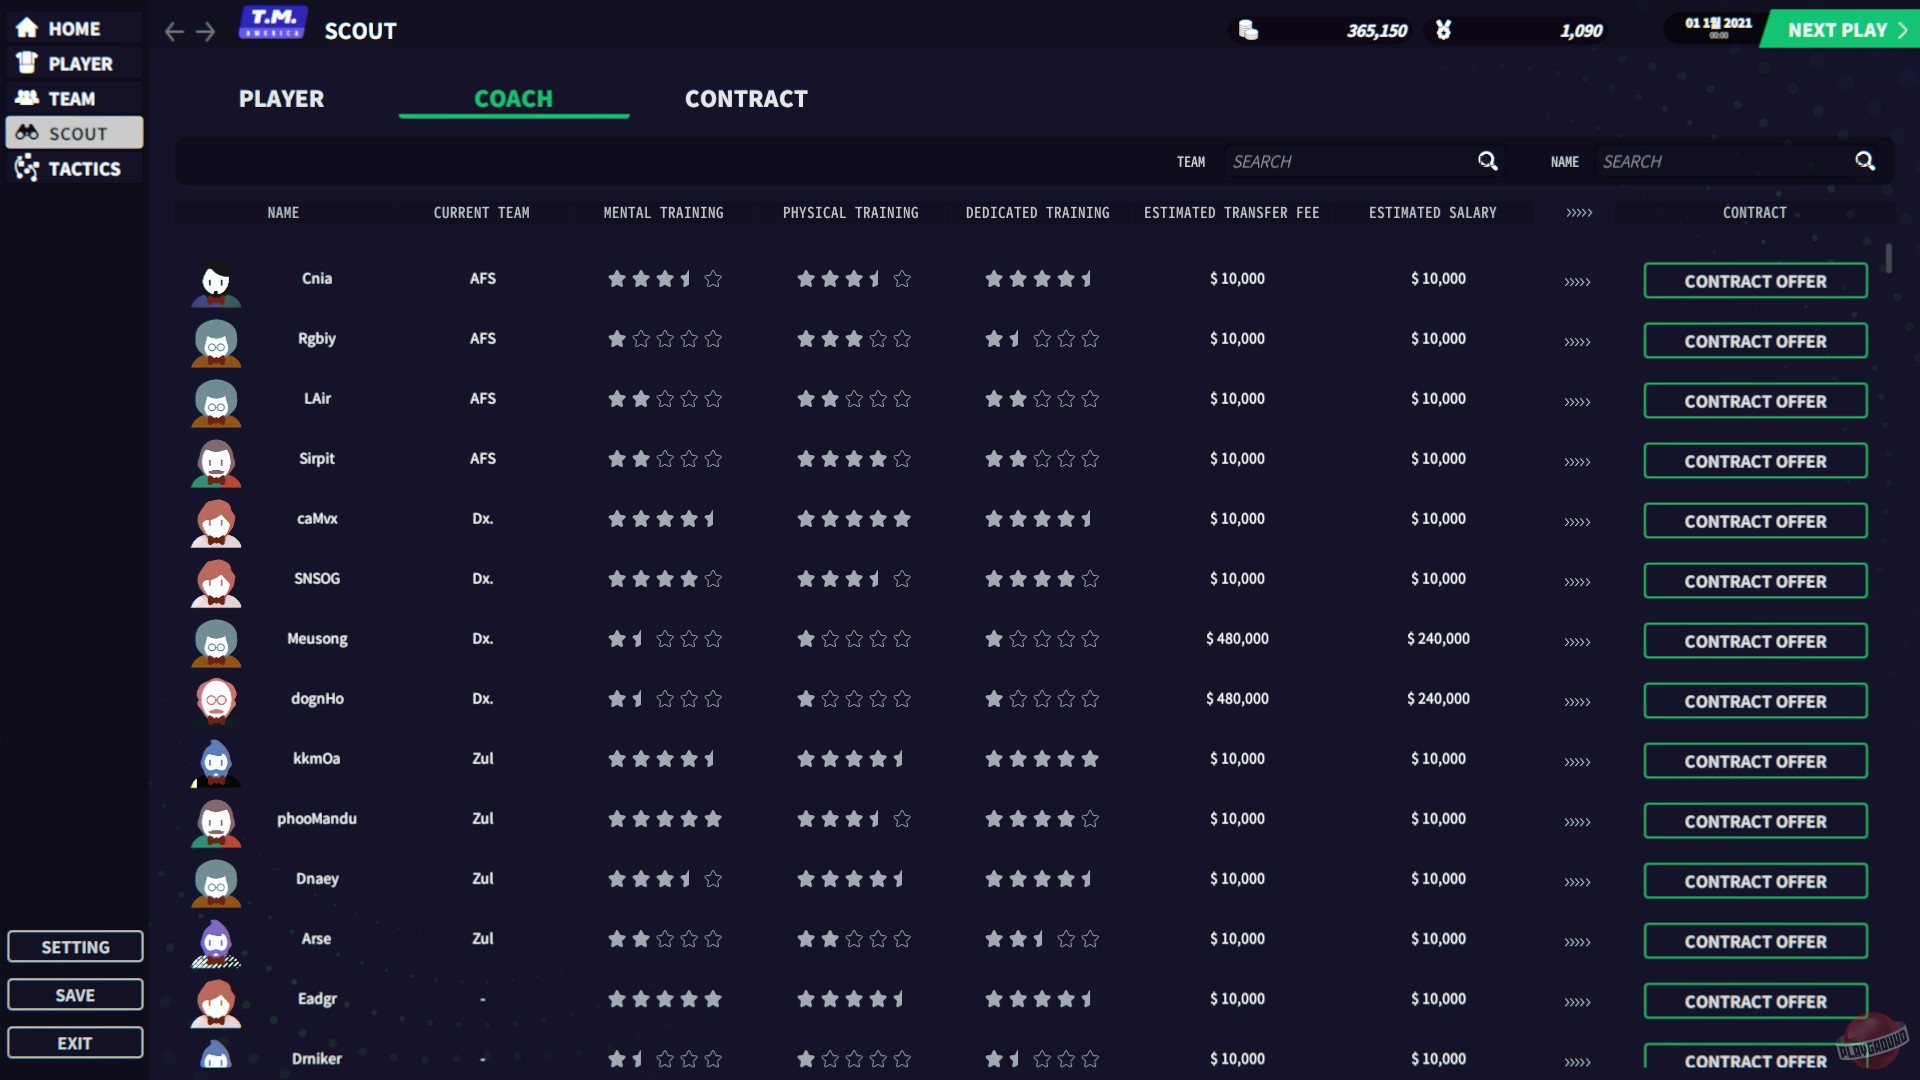Click the team search magnifier icon
This screenshot has width=1920, height=1080.
(1487, 161)
